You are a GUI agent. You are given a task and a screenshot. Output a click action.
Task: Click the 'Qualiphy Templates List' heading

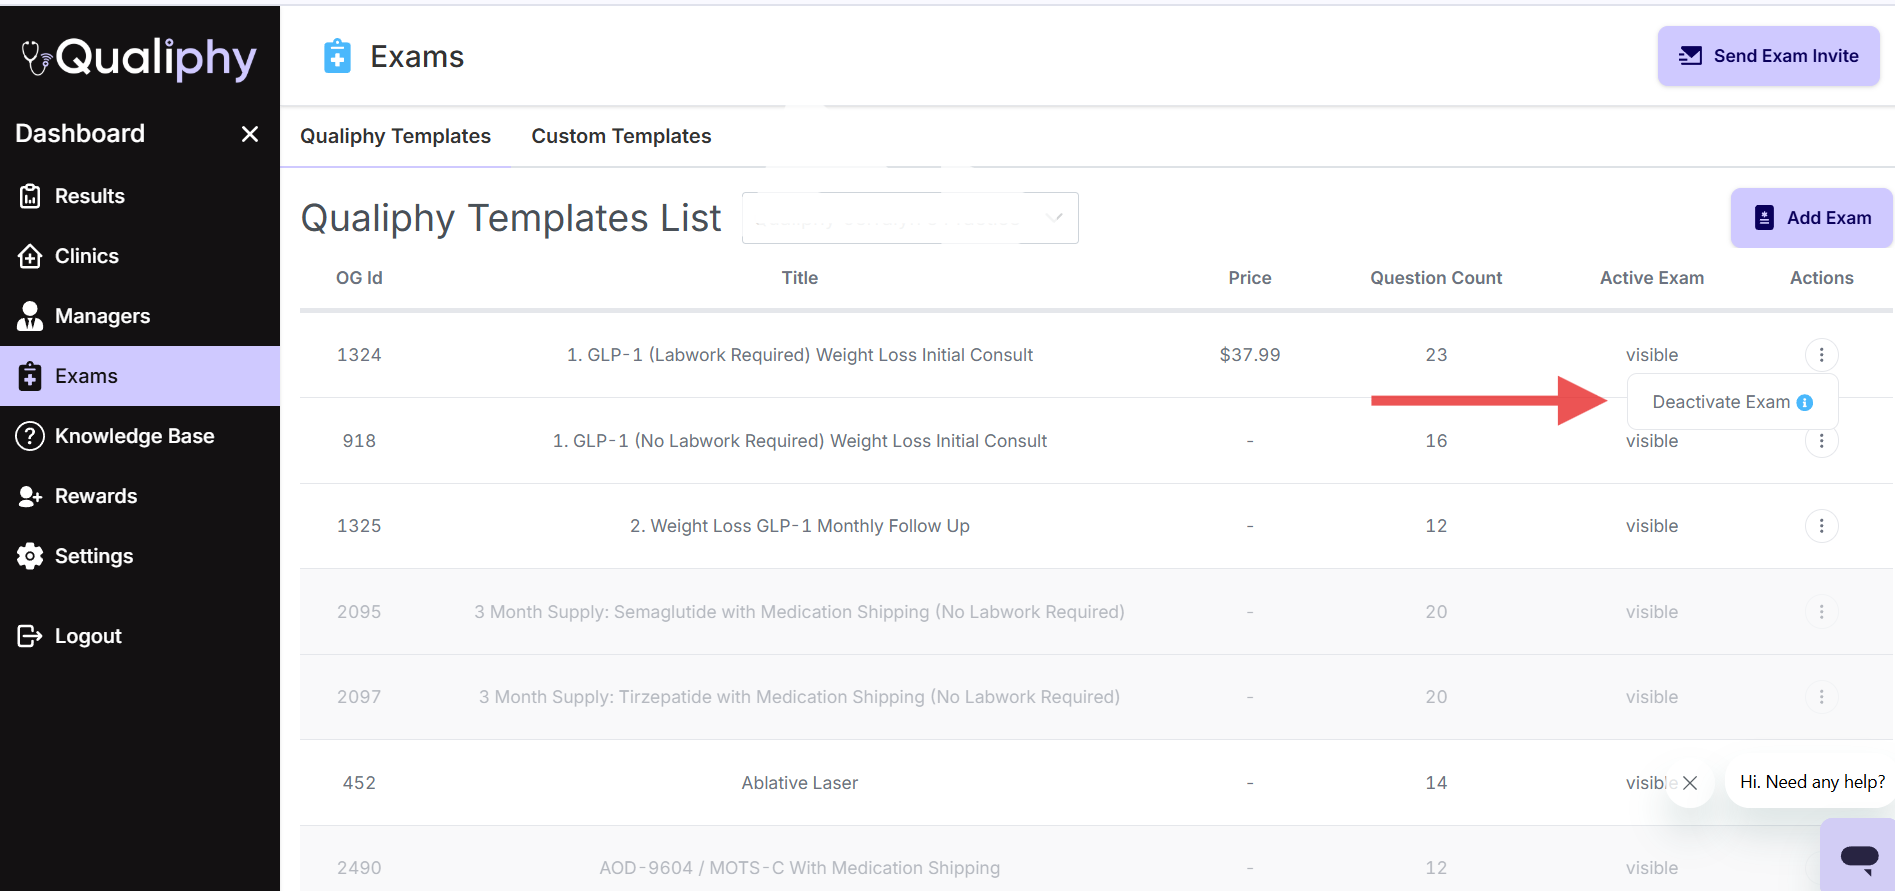[511, 218]
